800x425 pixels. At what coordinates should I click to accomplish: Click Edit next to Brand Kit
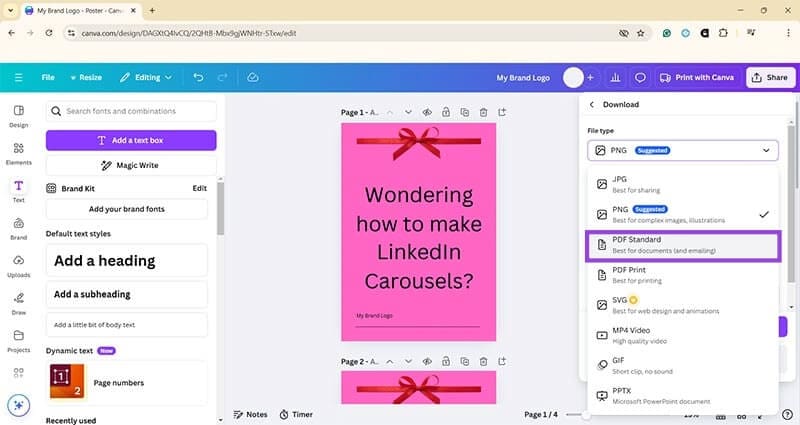tap(199, 188)
